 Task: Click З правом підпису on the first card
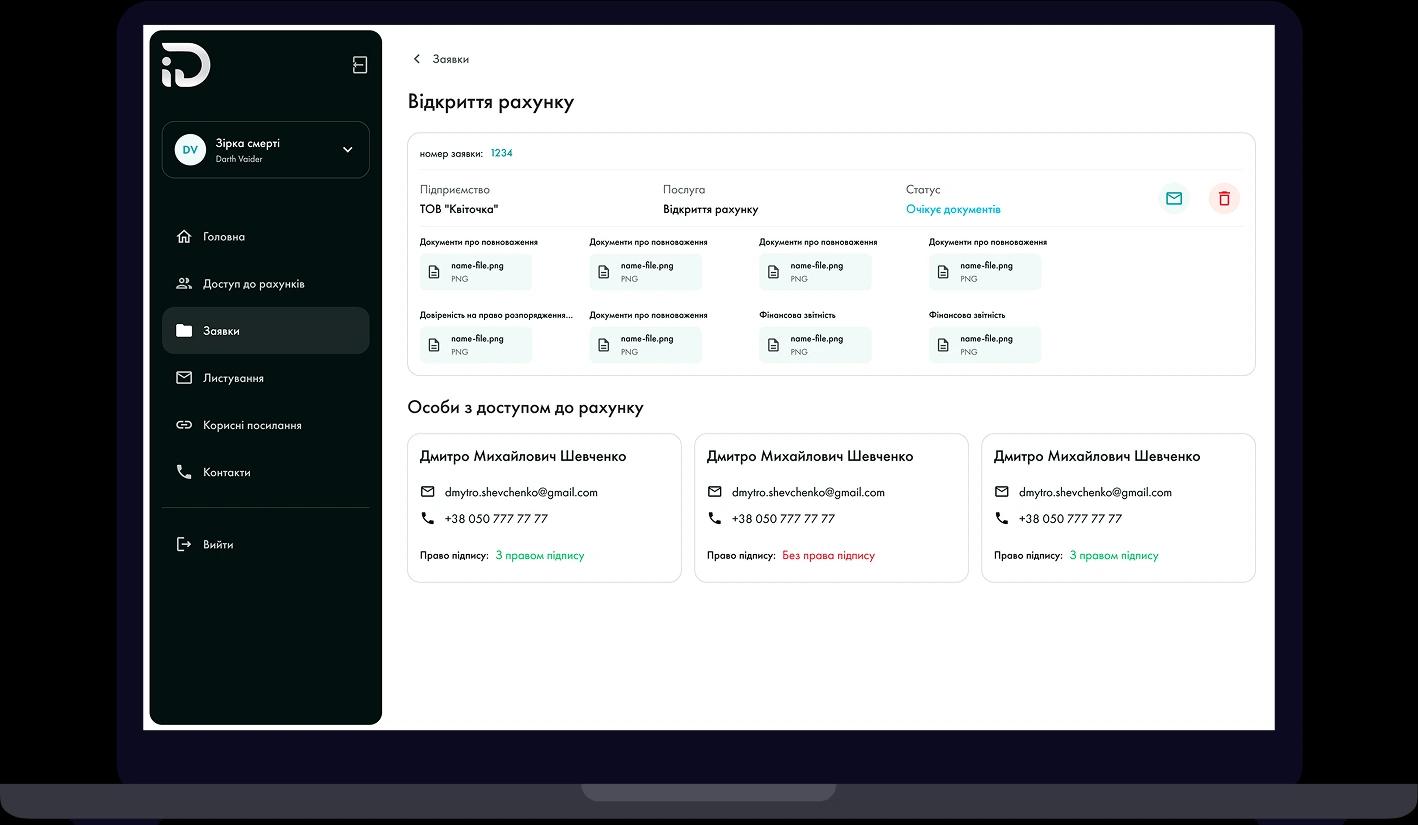click(540, 555)
